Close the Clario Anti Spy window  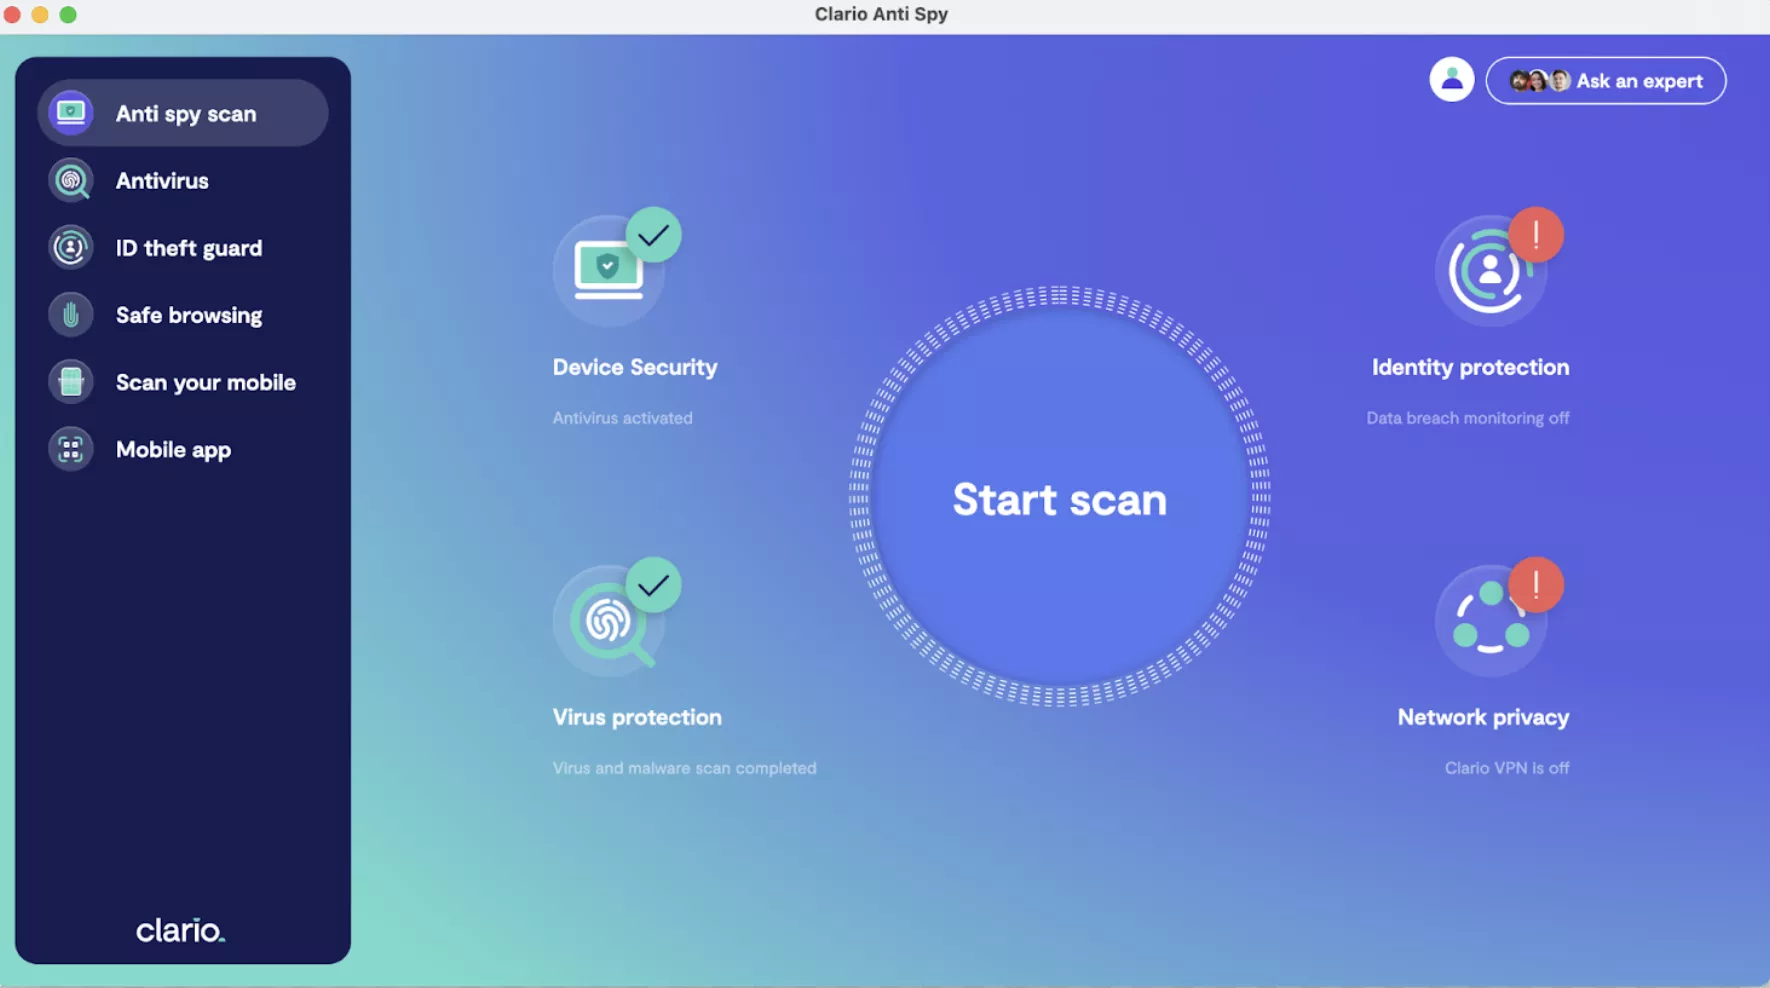[x=12, y=15]
